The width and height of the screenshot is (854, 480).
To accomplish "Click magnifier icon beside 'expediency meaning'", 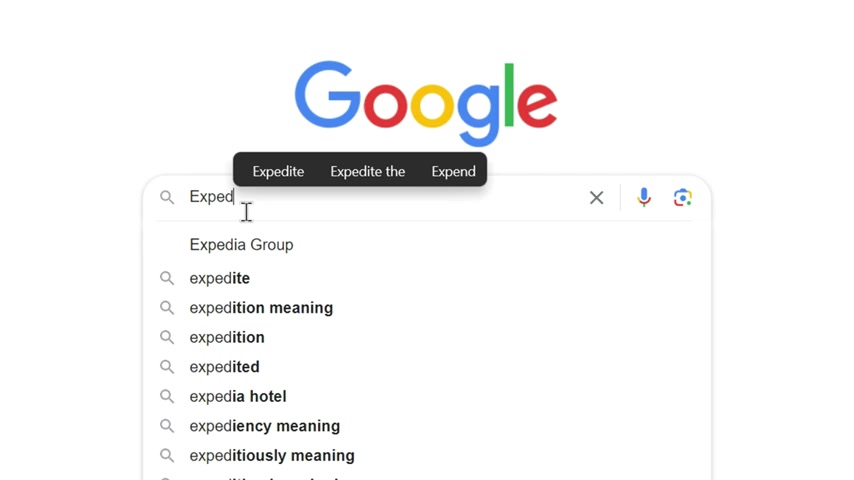I will pos(167,426).
